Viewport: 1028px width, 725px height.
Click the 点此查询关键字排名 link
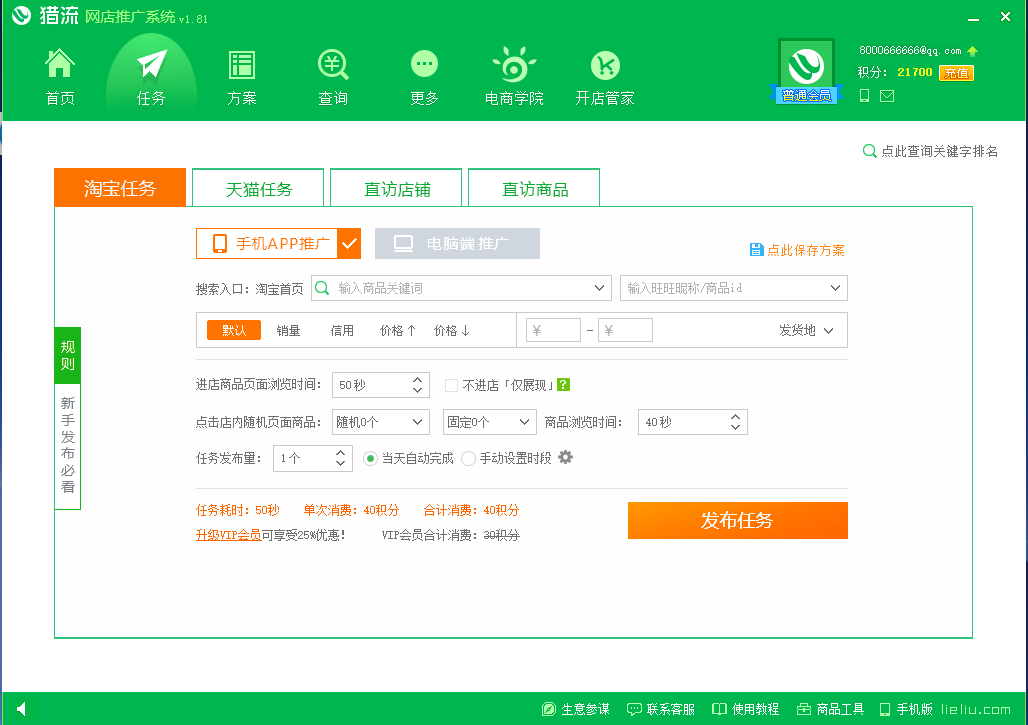(x=939, y=151)
